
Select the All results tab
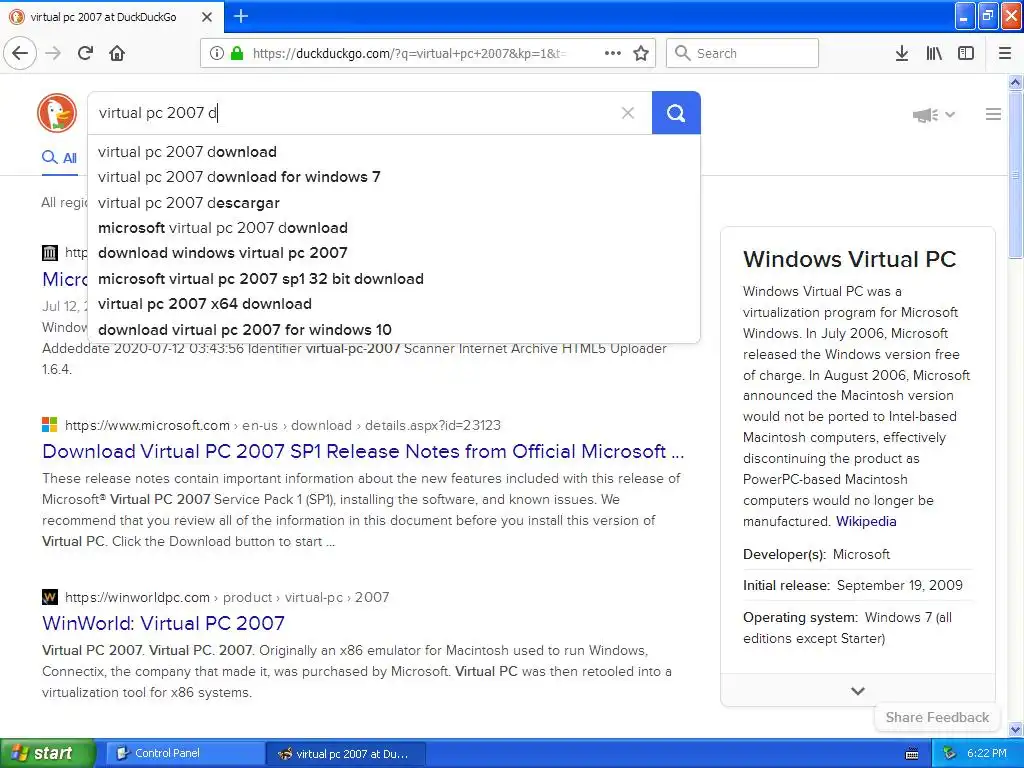coord(59,157)
